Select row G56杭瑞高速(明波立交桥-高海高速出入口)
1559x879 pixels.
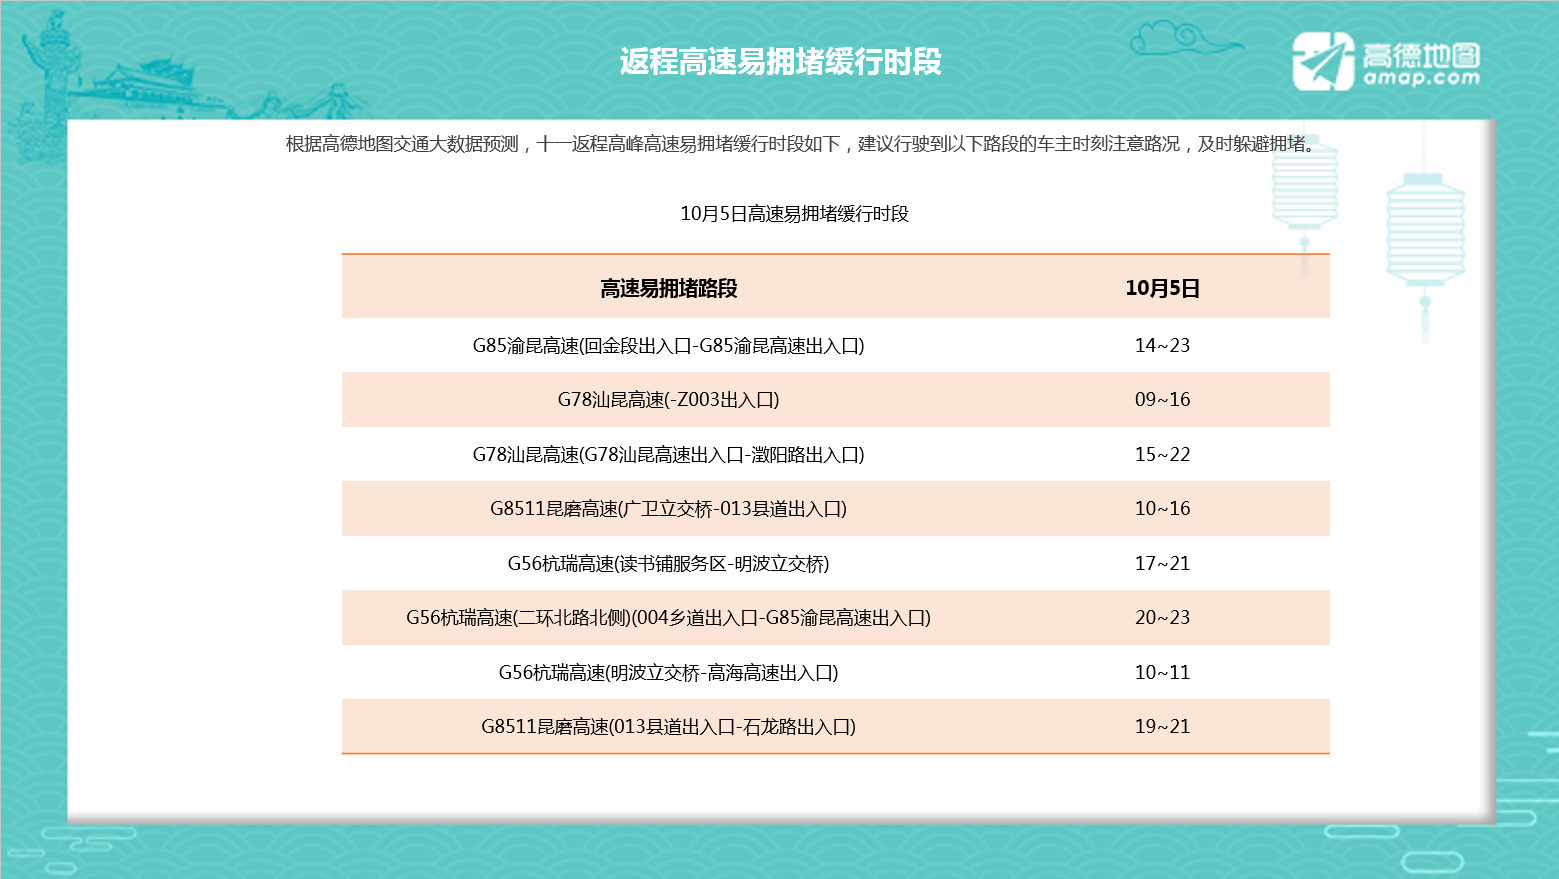836,672
